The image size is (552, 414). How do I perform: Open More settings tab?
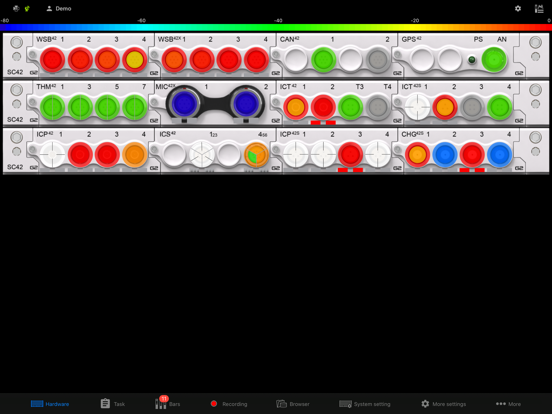tap(444, 404)
